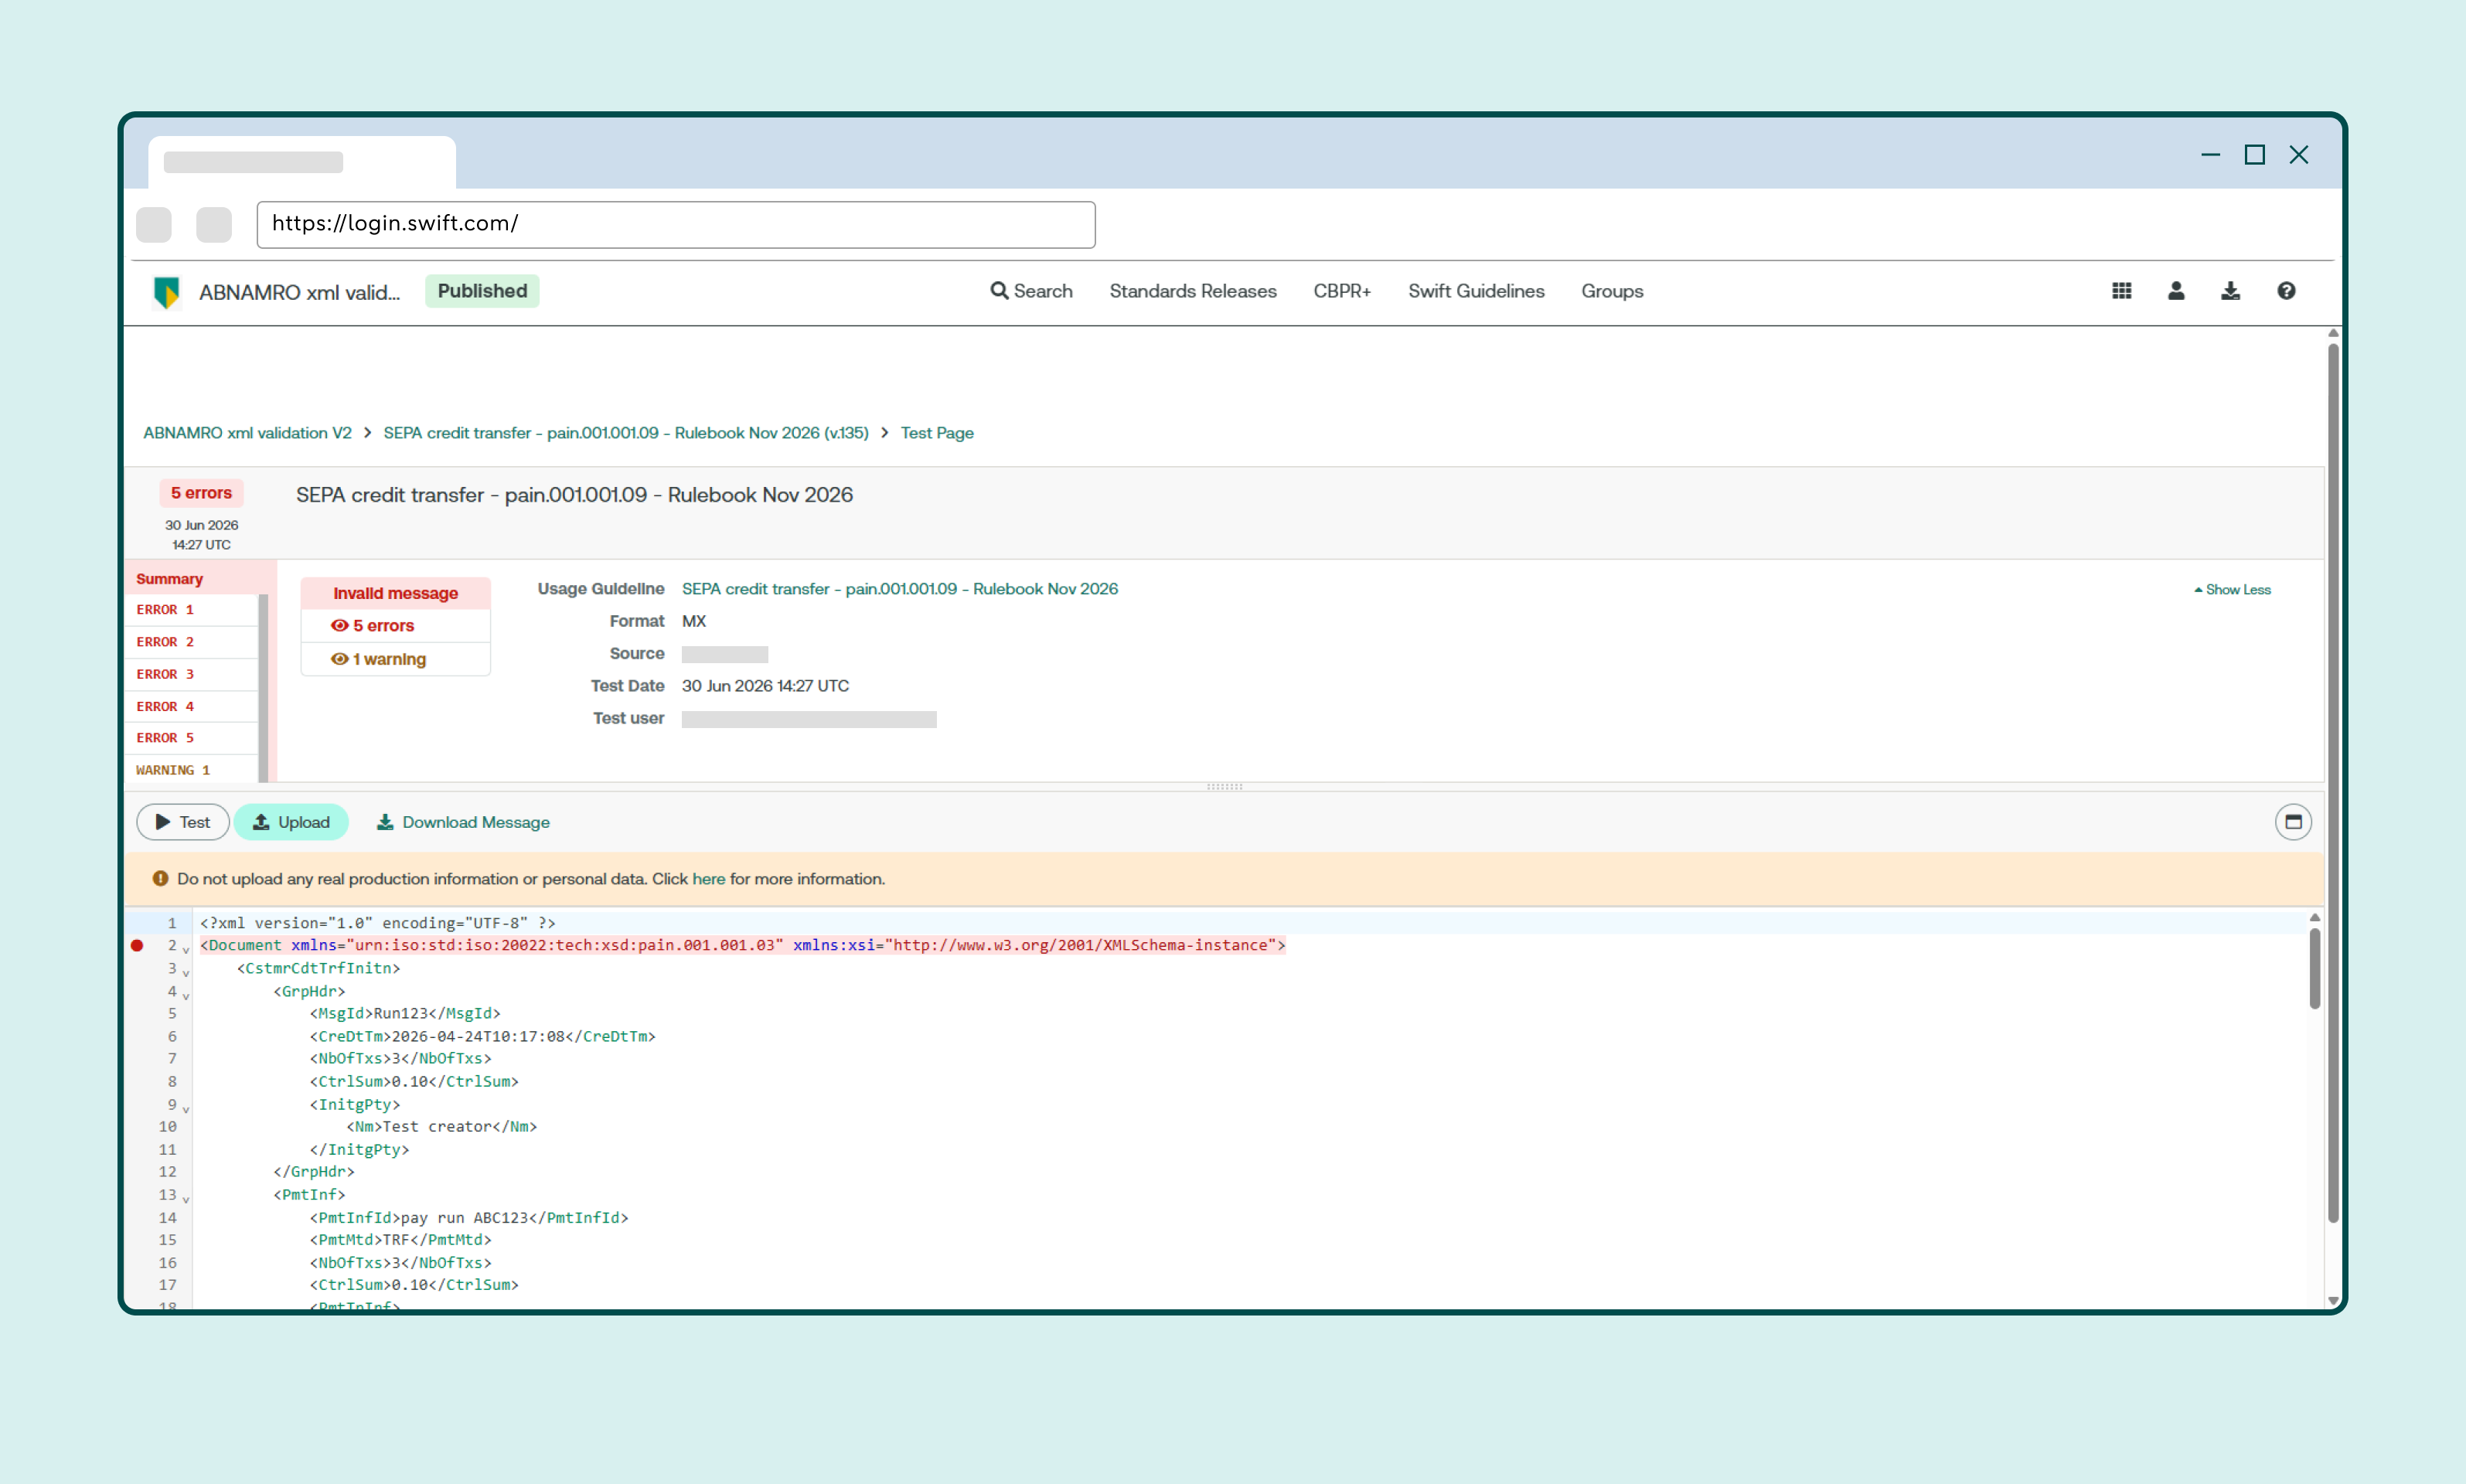The height and width of the screenshot is (1484, 2466).
Task: Click the summary list scrollbar
Action: click(x=264, y=688)
